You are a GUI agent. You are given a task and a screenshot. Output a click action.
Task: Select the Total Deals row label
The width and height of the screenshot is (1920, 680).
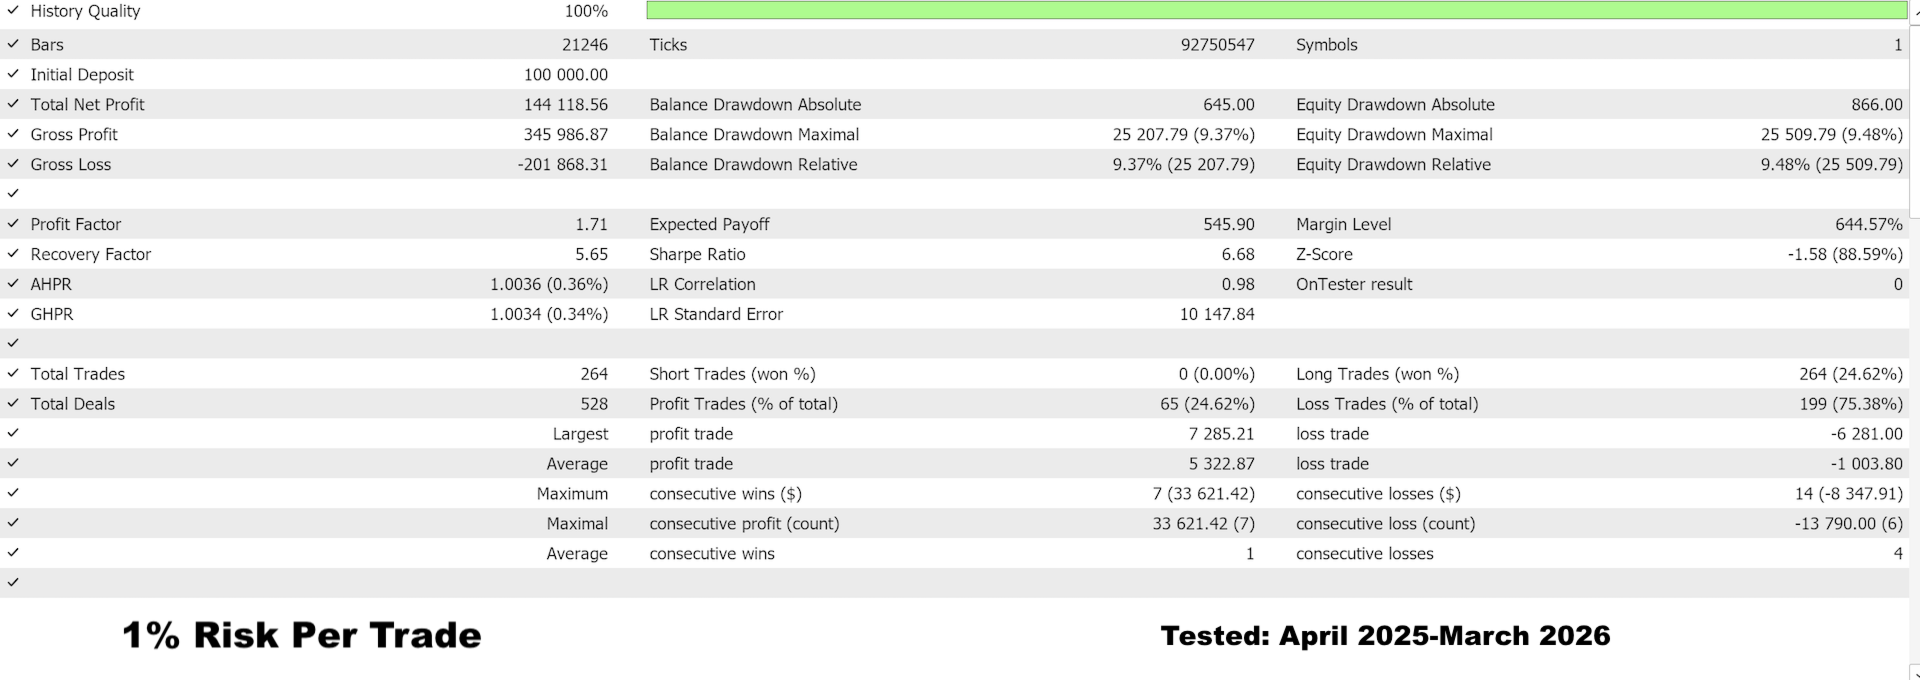(x=72, y=404)
